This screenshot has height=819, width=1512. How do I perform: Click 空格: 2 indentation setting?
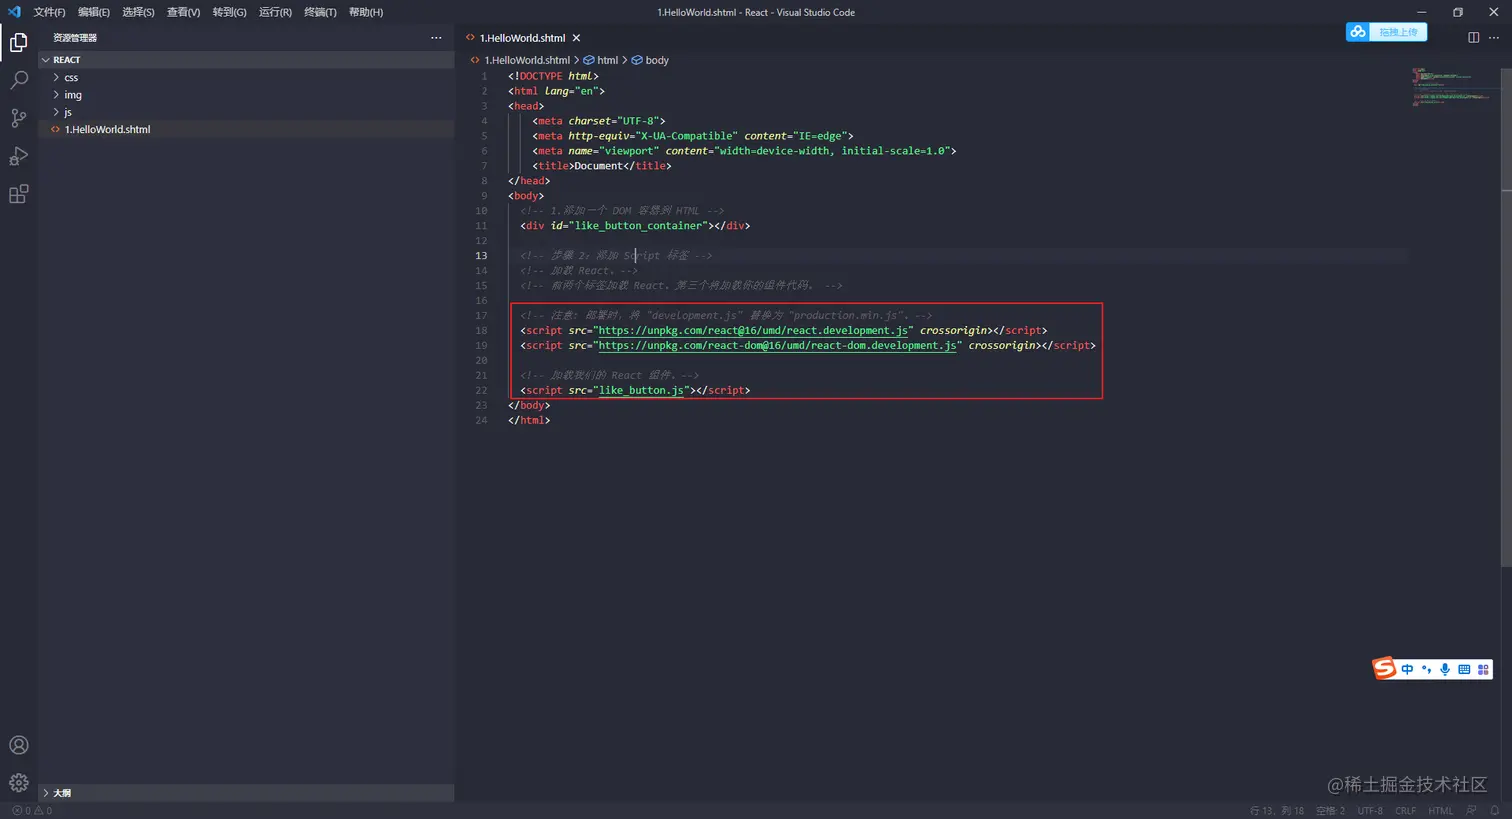click(1331, 811)
